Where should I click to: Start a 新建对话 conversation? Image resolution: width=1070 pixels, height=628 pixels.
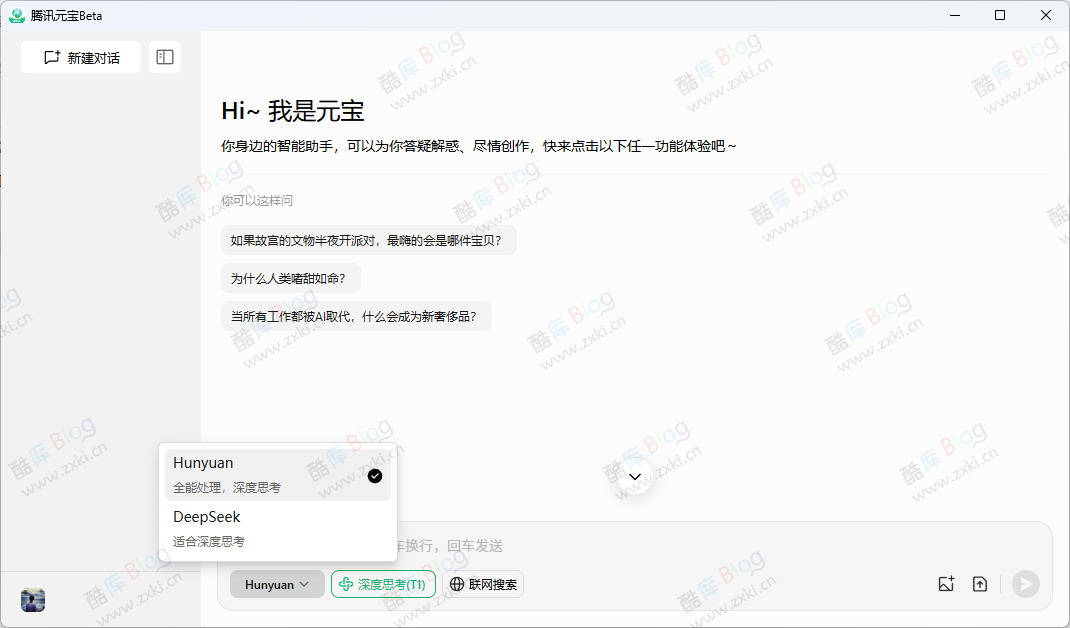(x=80, y=57)
